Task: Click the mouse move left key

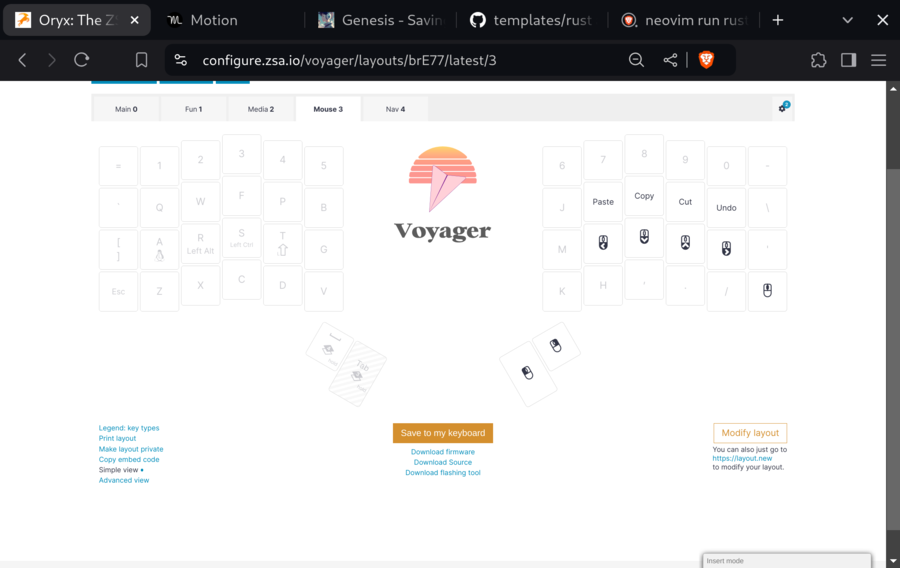Action: 603,243
